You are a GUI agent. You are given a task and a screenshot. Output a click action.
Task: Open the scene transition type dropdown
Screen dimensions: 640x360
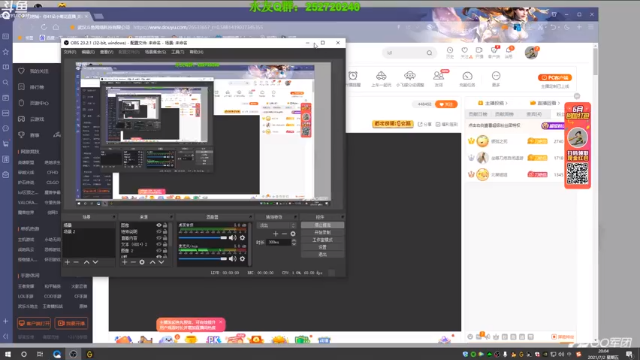[276, 225]
